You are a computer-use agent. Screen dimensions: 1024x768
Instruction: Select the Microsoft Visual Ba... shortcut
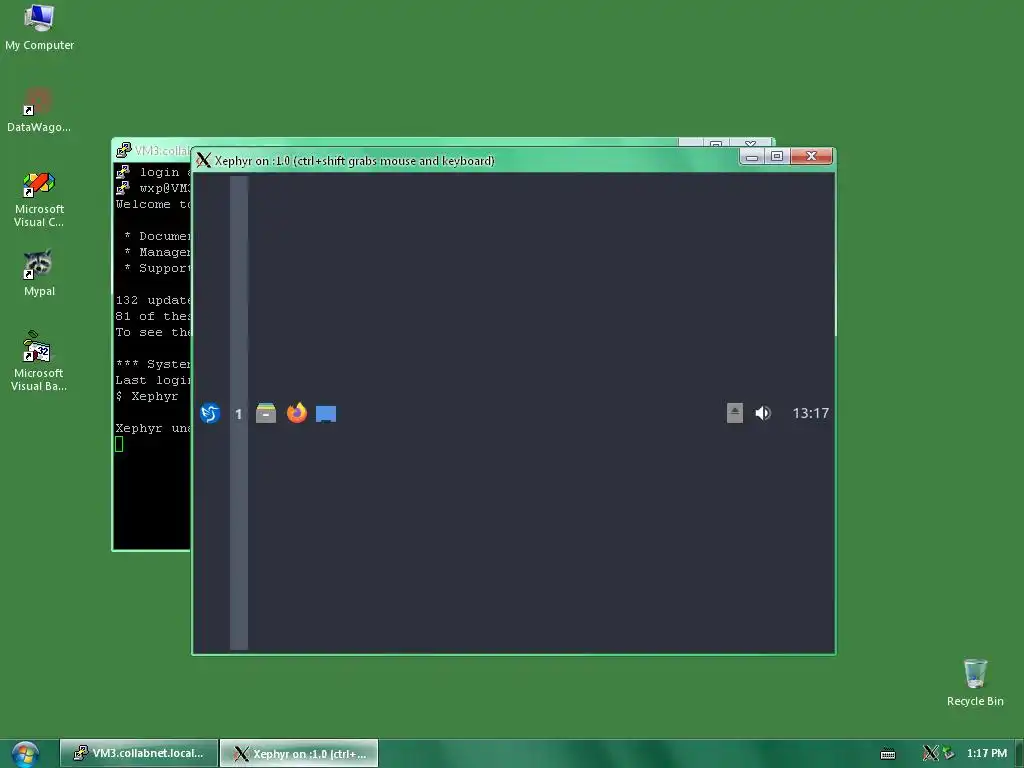(x=39, y=360)
